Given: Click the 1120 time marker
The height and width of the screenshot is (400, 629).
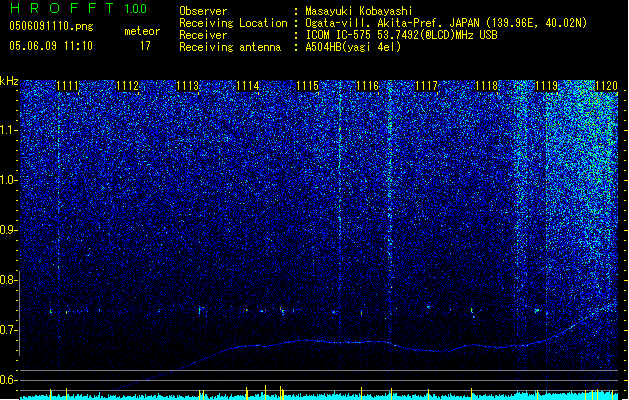Looking at the screenshot, I should [607, 86].
